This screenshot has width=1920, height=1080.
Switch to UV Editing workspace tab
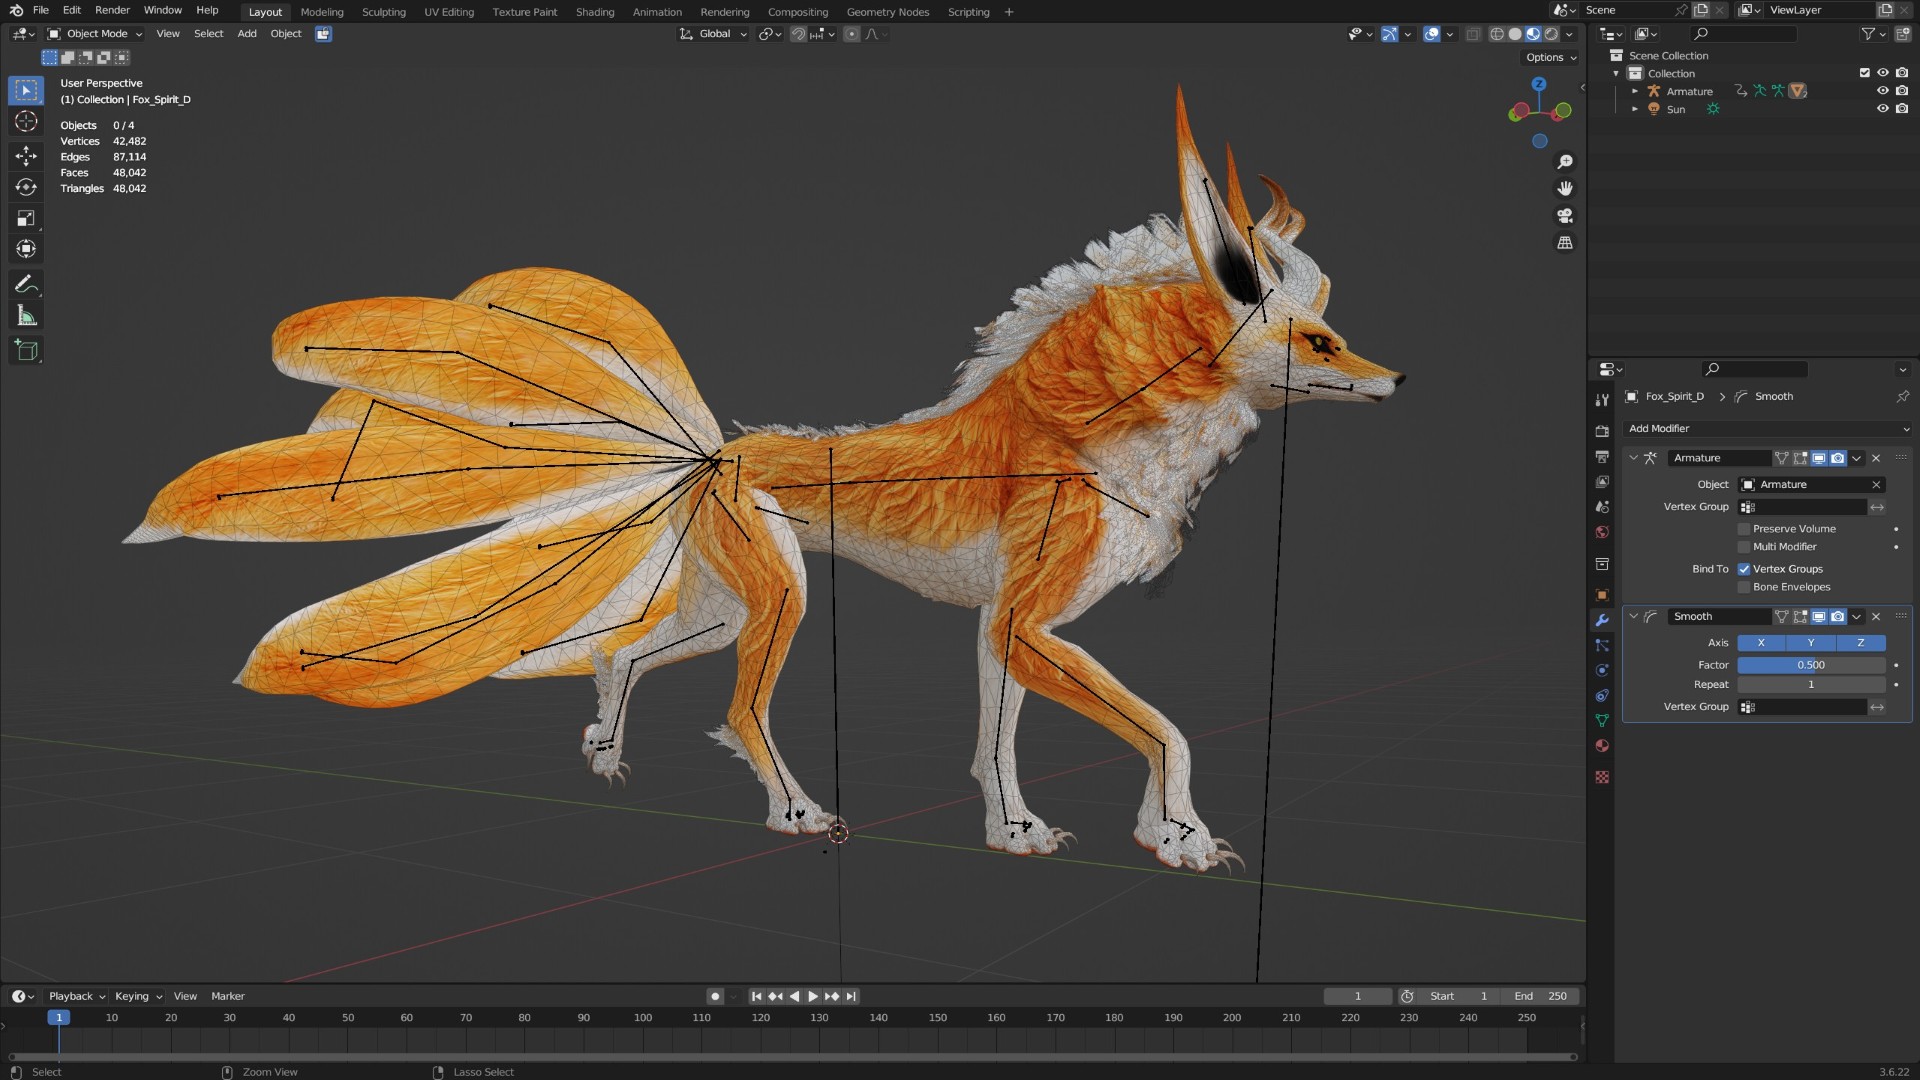tap(448, 12)
